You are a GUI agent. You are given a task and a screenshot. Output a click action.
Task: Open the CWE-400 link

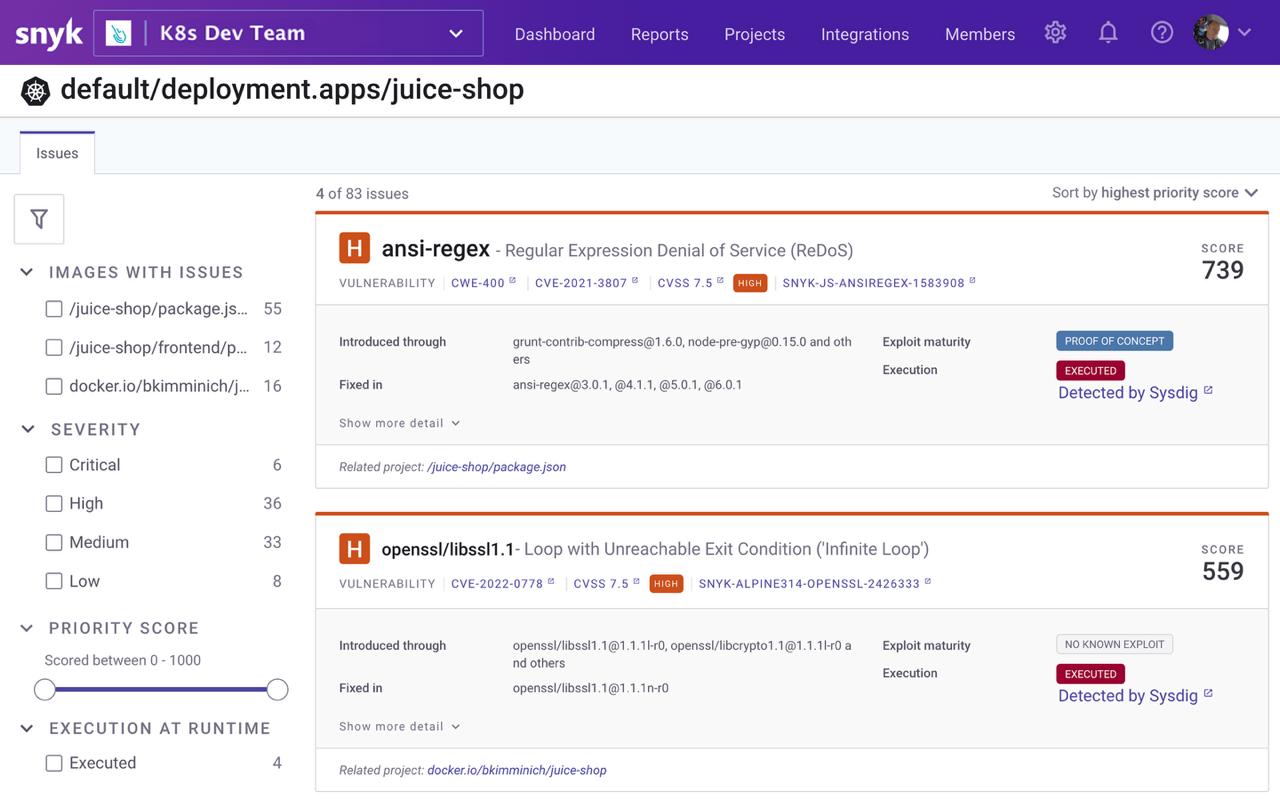pyautogui.click(x=478, y=283)
